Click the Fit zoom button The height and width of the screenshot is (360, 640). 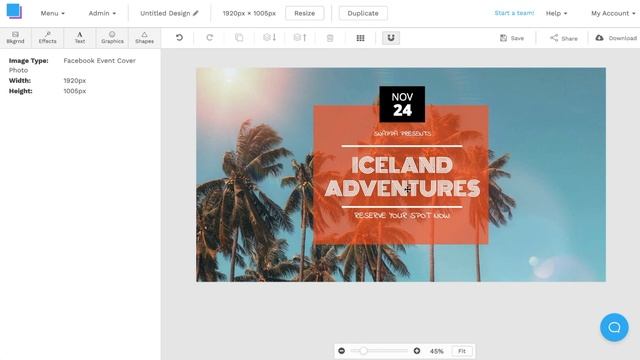[x=462, y=351]
